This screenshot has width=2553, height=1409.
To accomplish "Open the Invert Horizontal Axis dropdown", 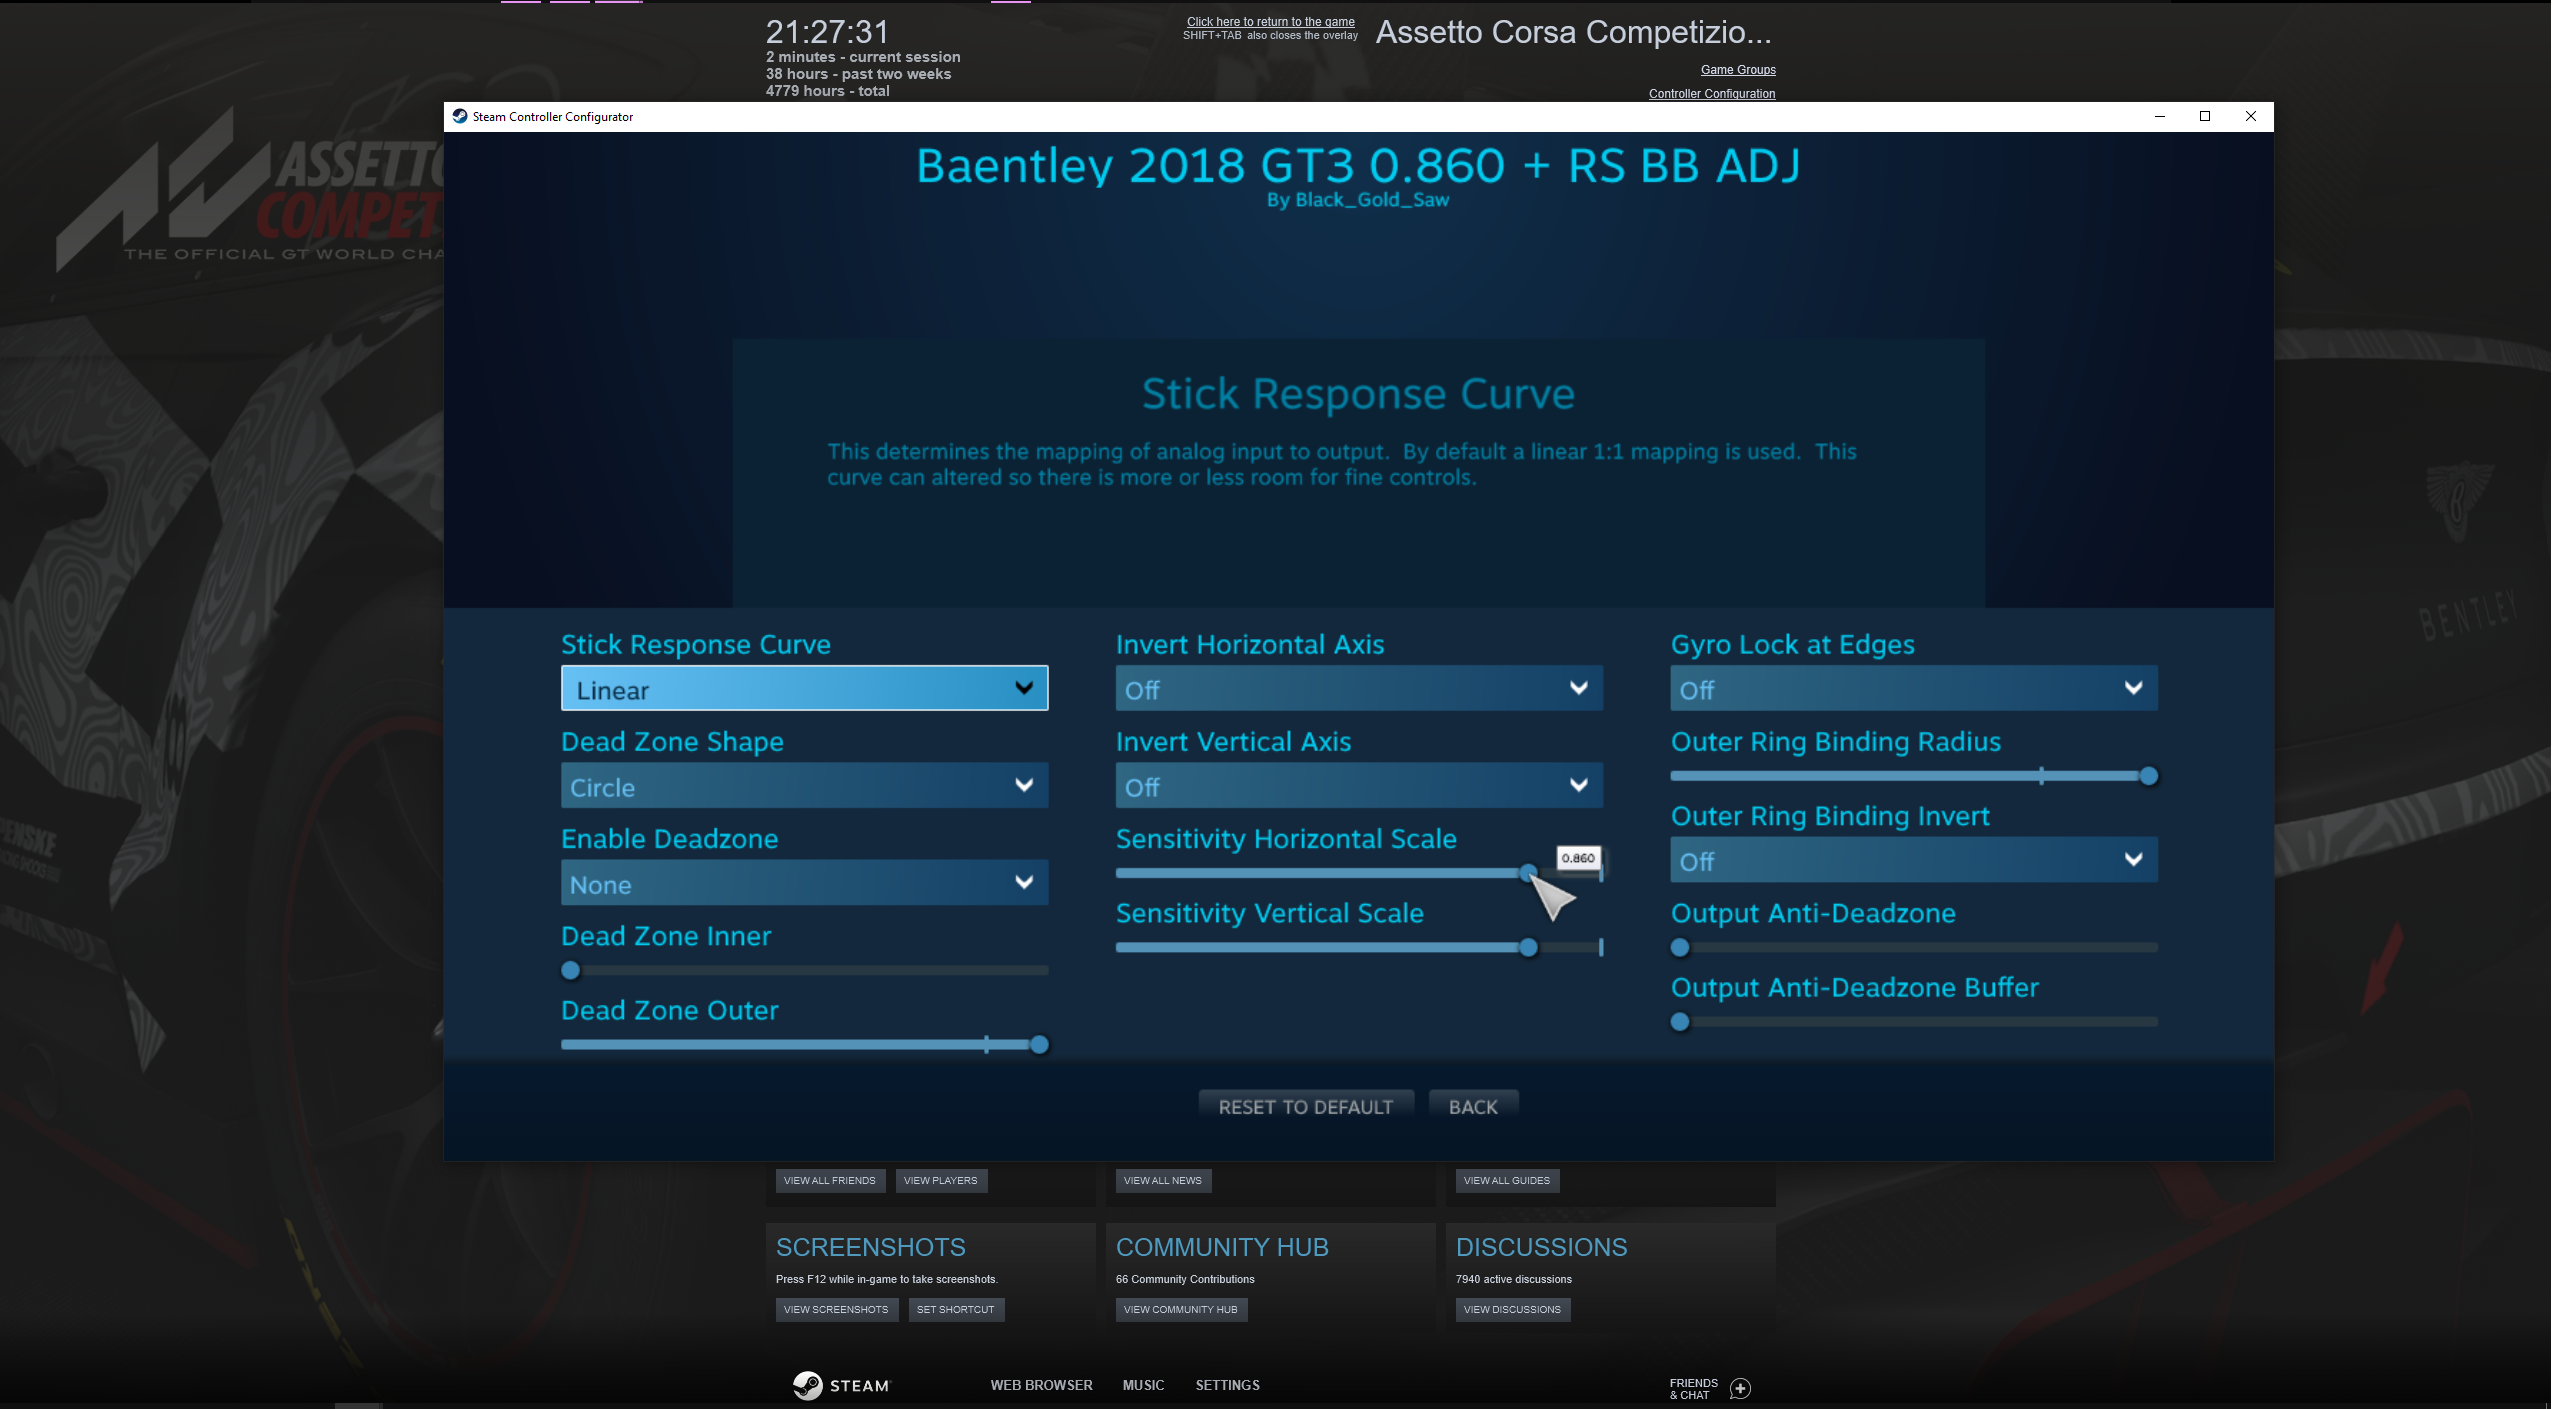I will 1359,689.
